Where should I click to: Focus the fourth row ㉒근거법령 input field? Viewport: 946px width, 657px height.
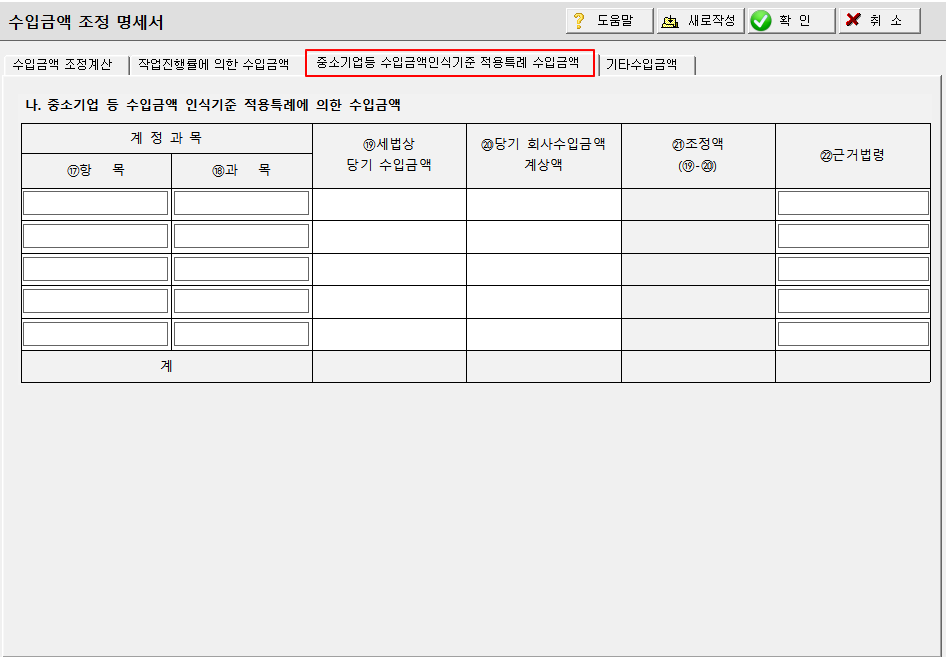(853, 301)
